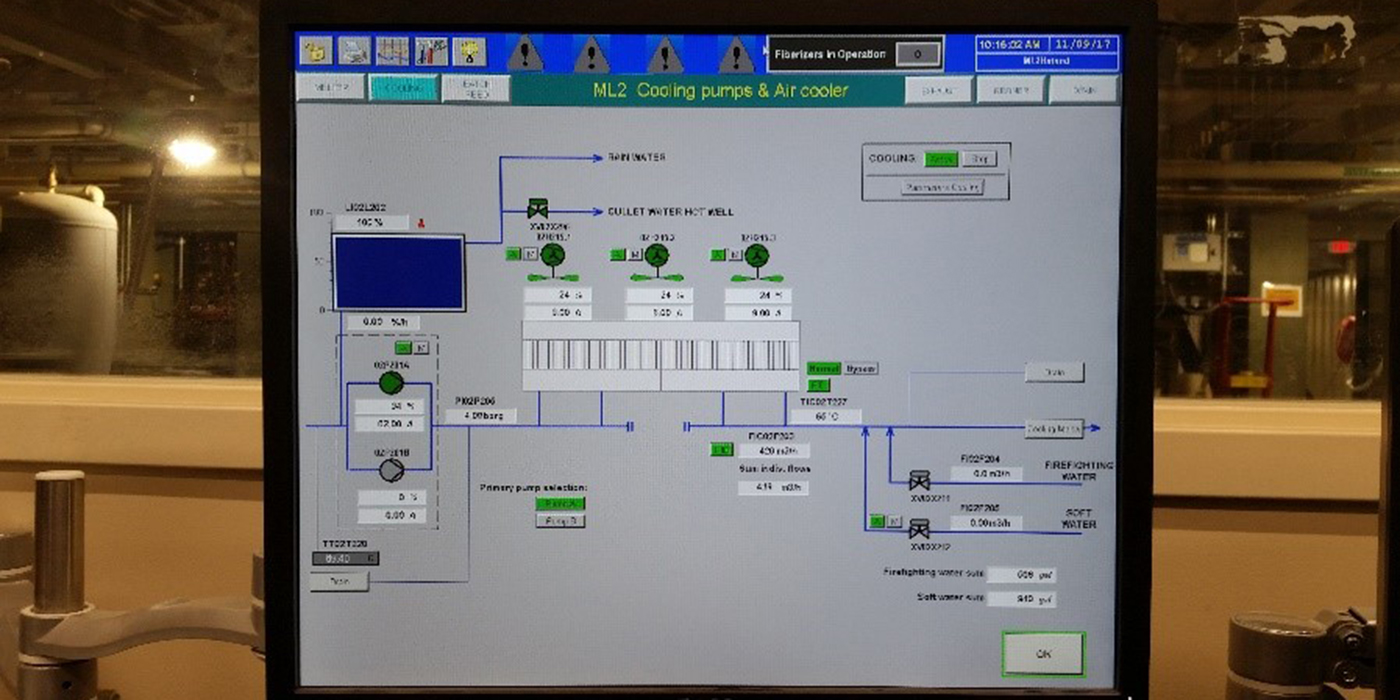Screen dimensions: 1400x700
Task: Select Normal mode for the air cooler
Action: [824, 369]
